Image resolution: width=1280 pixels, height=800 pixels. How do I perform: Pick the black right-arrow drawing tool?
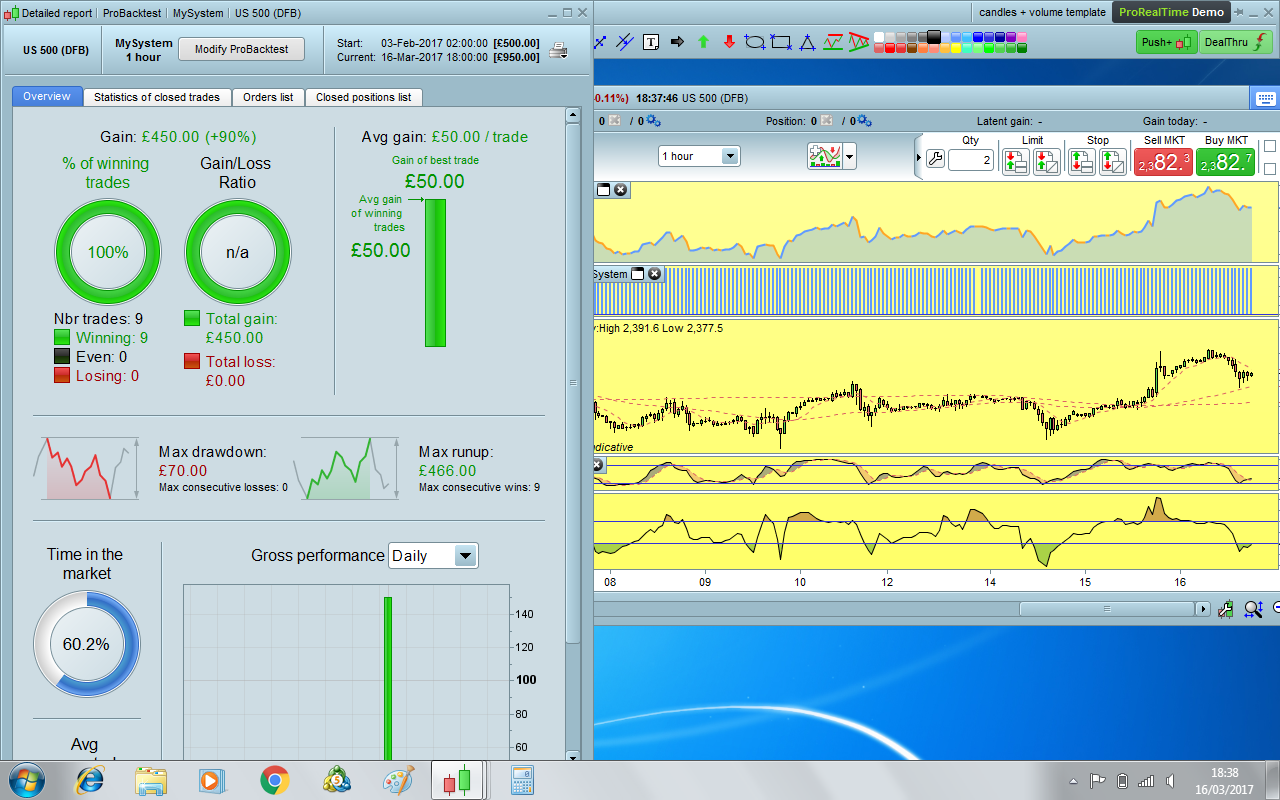[677, 42]
